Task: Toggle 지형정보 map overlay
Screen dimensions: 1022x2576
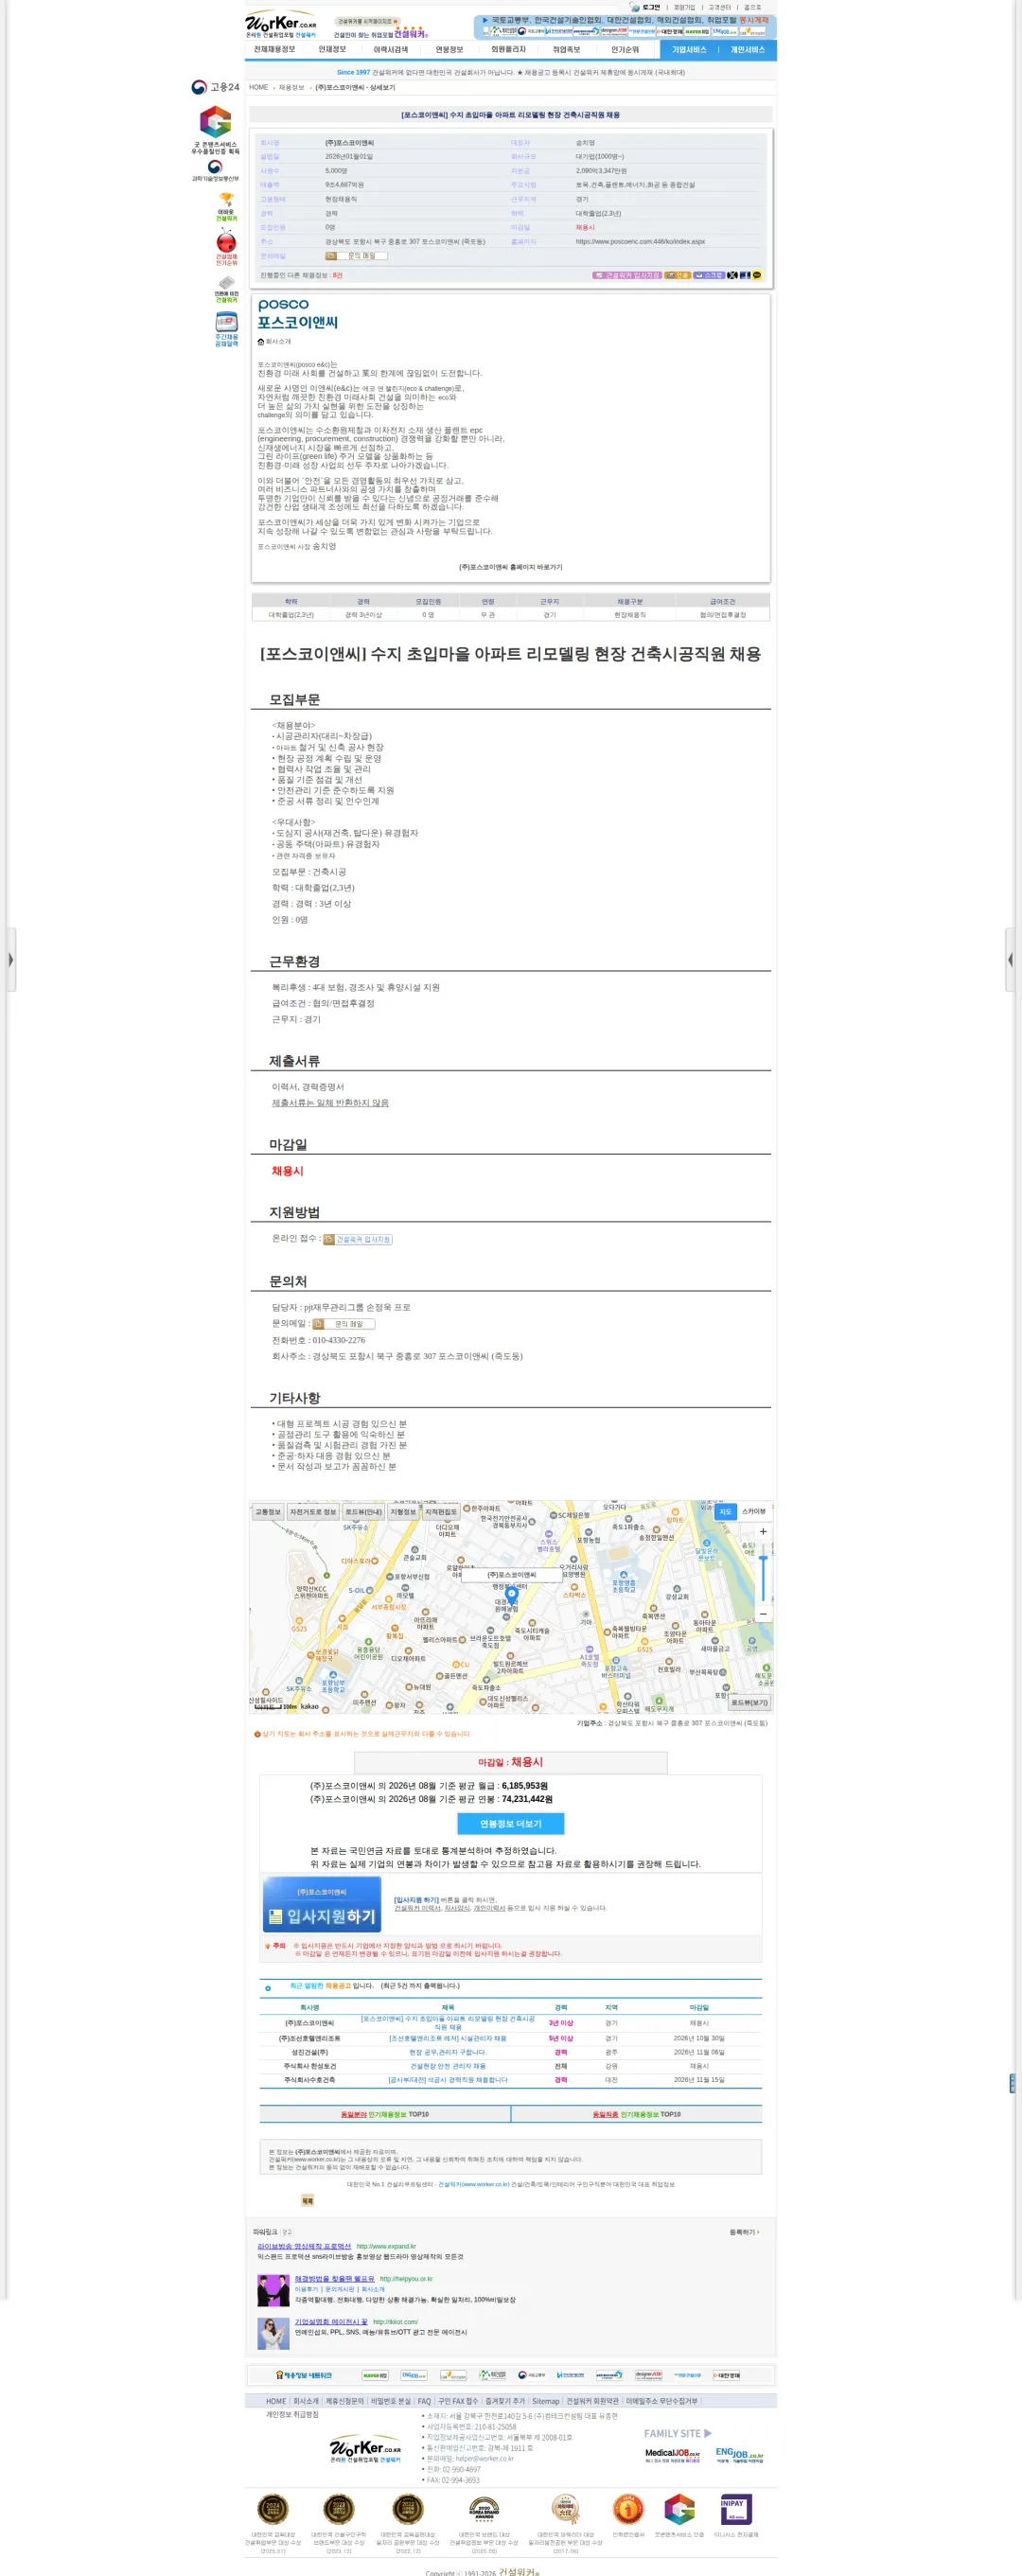Action: pyautogui.click(x=403, y=1511)
